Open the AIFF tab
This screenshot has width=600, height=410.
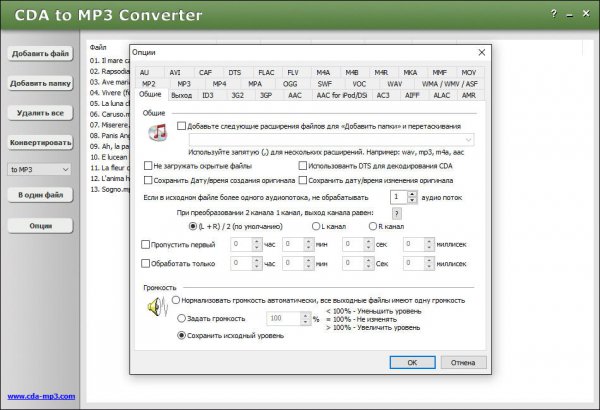[x=412, y=95]
